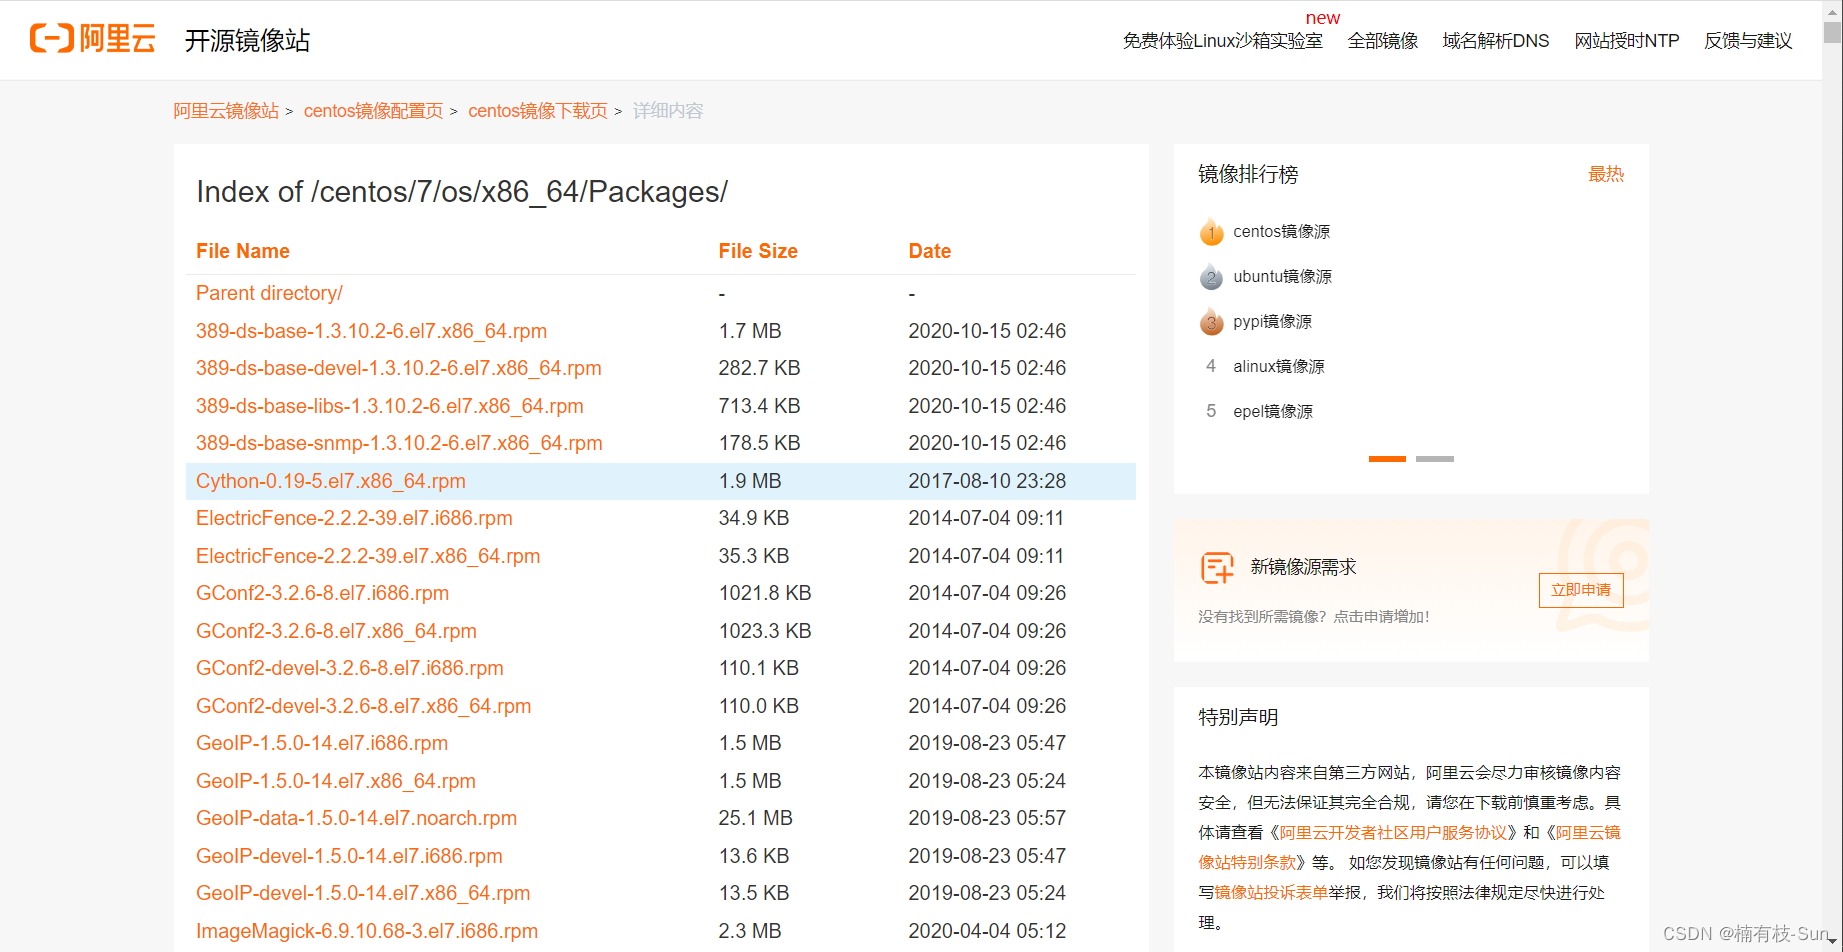Click centos镜像配置页 breadcrumb
The height and width of the screenshot is (952, 1843).
tap(373, 111)
